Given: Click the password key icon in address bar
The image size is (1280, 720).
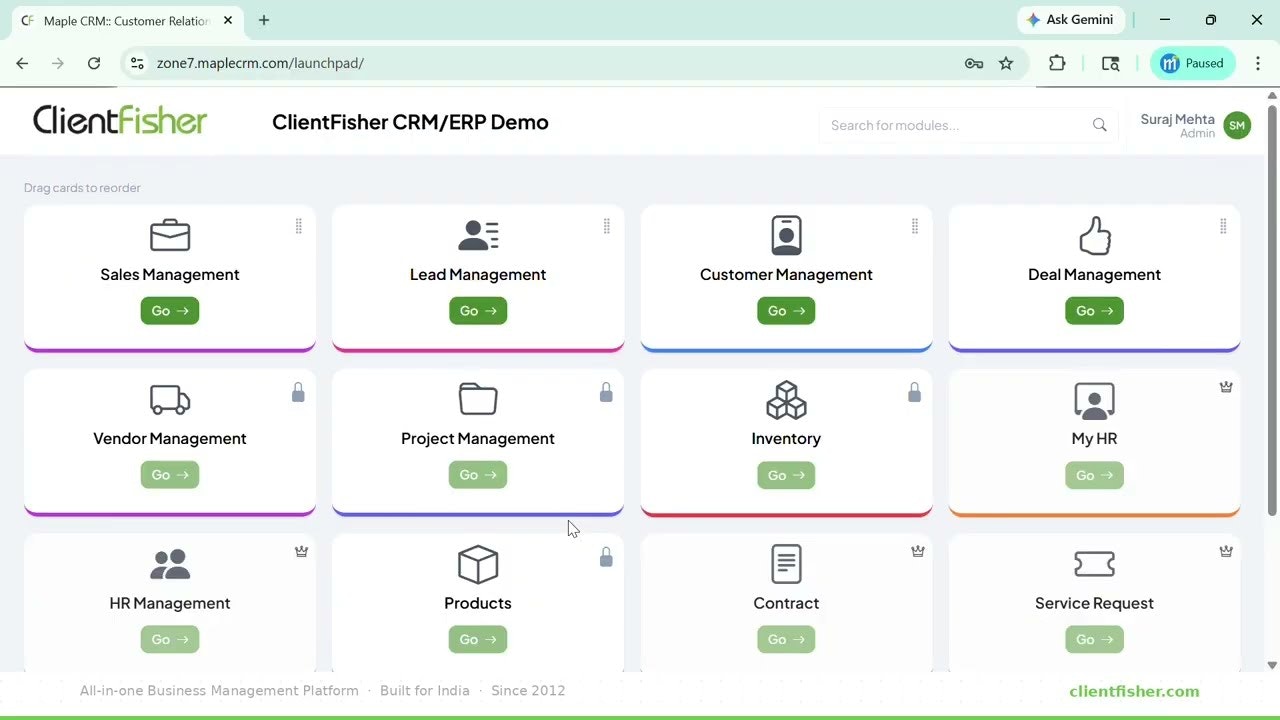Looking at the screenshot, I should [x=973, y=63].
